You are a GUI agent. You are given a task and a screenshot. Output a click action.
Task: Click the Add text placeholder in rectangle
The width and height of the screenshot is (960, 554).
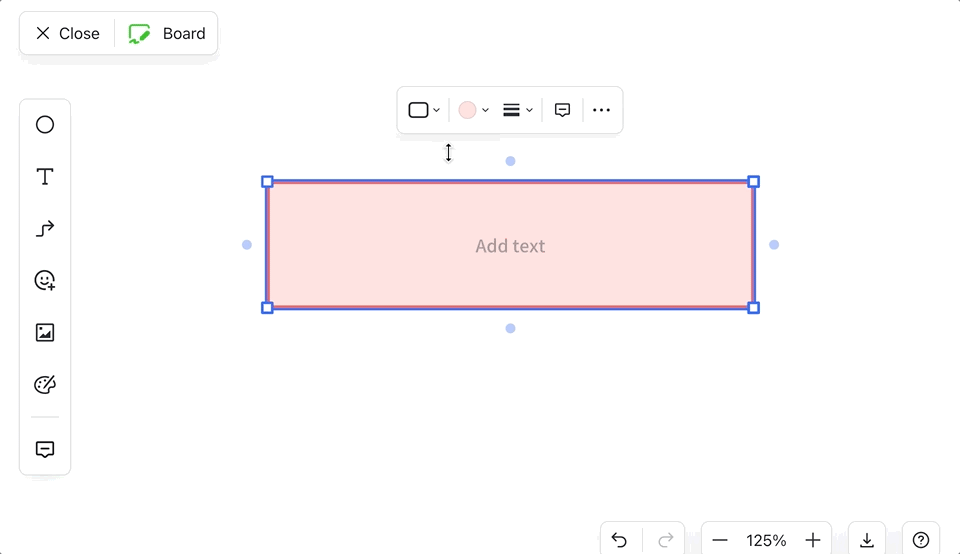tap(510, 246)
